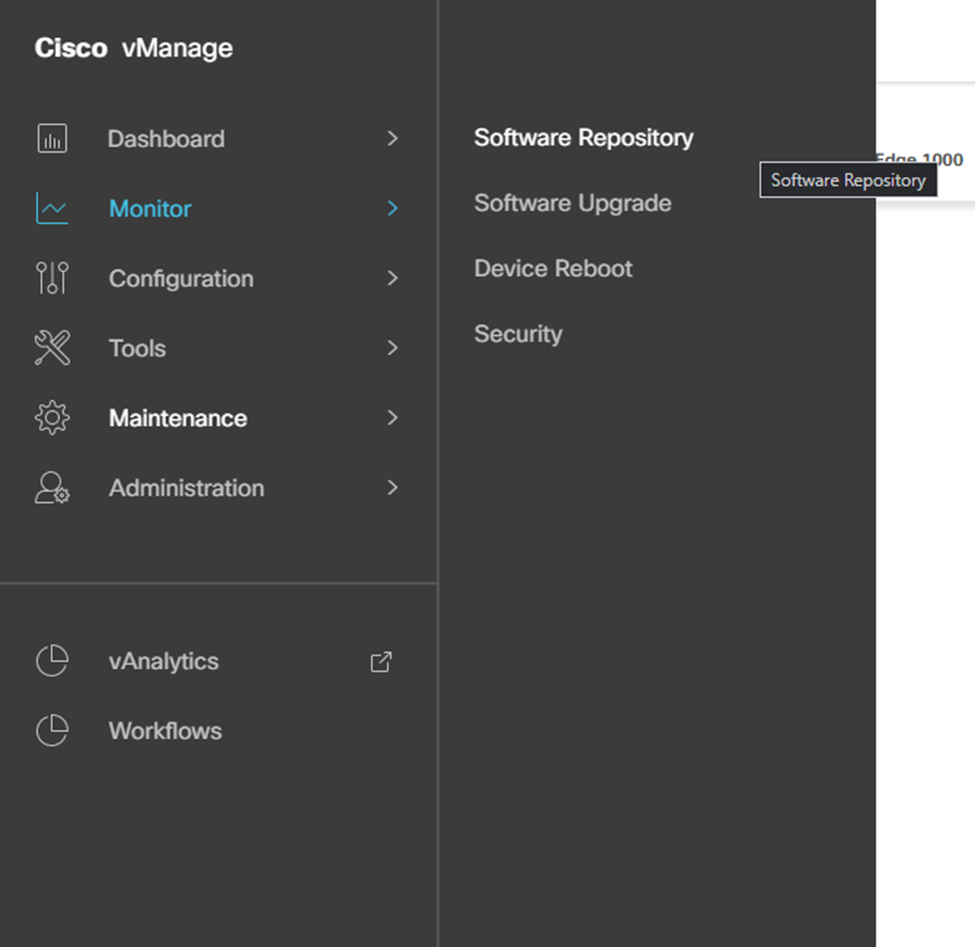Viewport: 975px width, 947px height.
Task: Click the Tools crossed-wrench icon
Action: click(50, 348)
